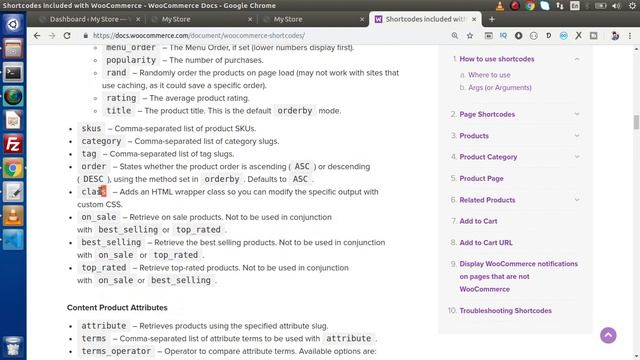Select the Shortcodes included tab

424,19
